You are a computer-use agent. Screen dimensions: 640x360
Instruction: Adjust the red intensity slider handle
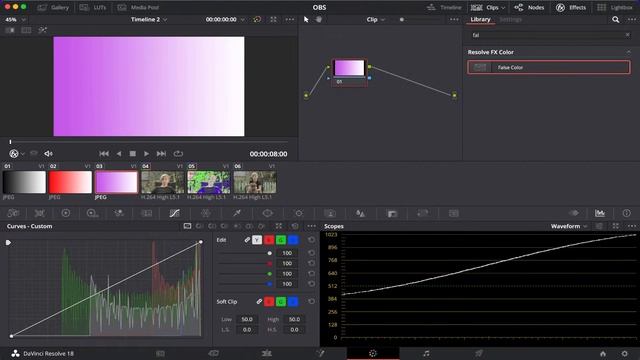tap(269, 263)
